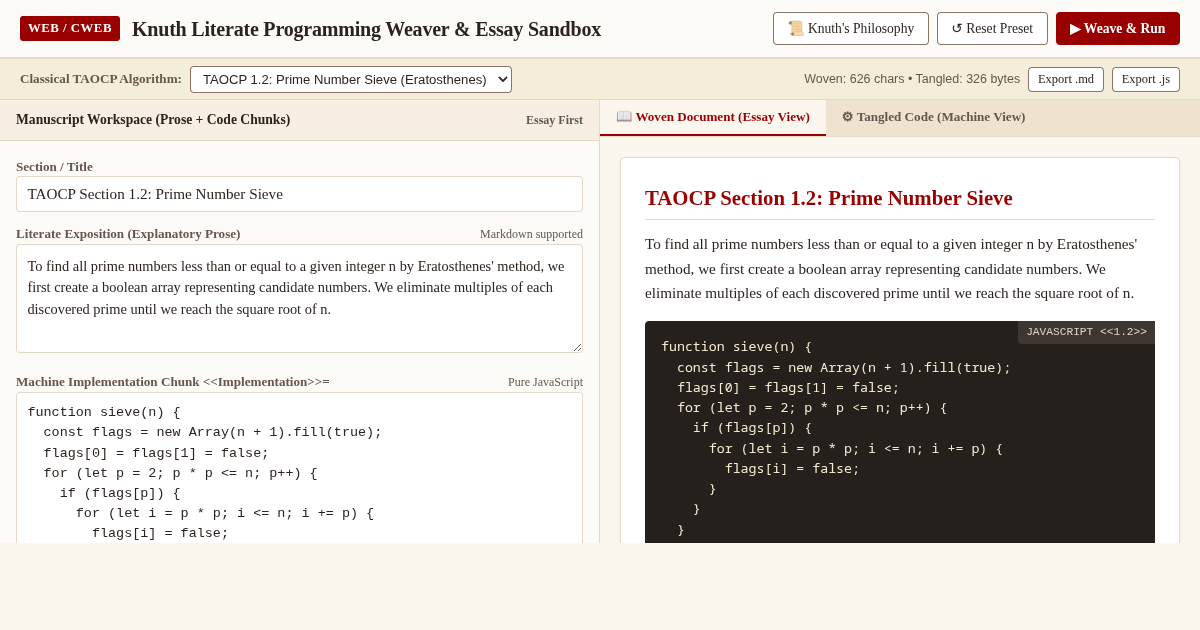
Task: Click the Woven 626 chars stats text
Action: pyautogui.click(x=912, y=79)
